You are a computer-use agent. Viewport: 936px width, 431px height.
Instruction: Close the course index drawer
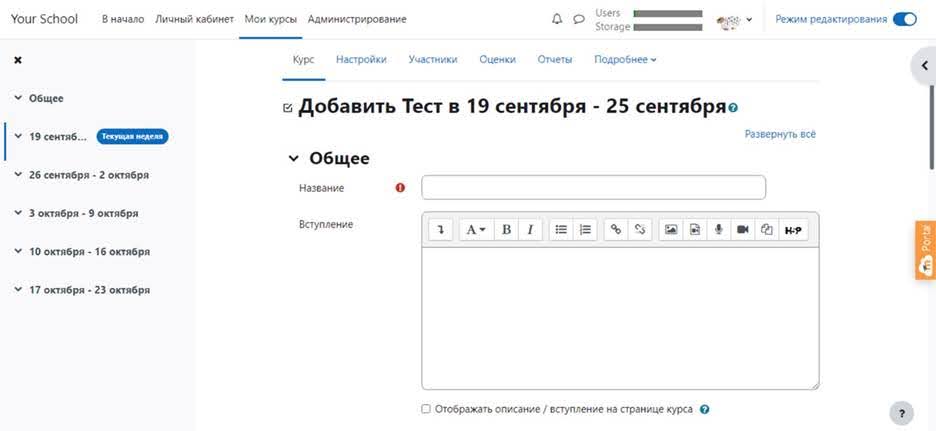click(x=18, y=60)
